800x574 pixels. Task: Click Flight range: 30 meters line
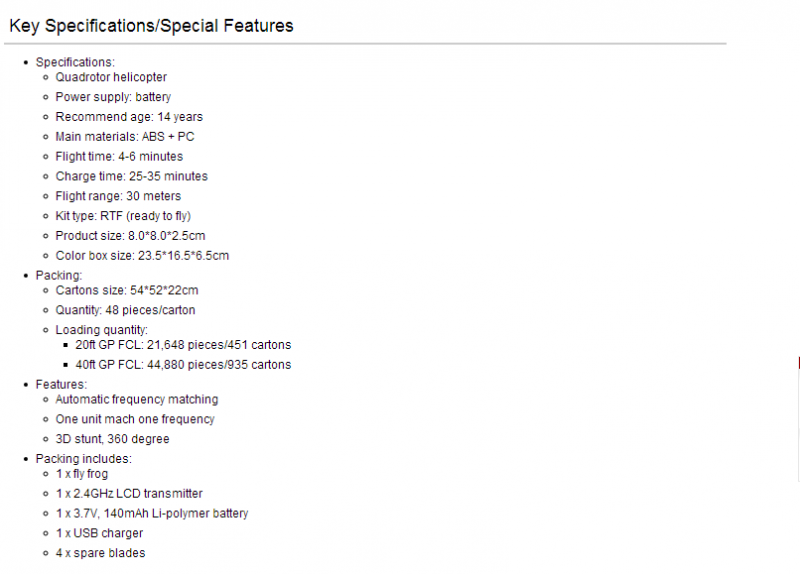tap(118, 196)
